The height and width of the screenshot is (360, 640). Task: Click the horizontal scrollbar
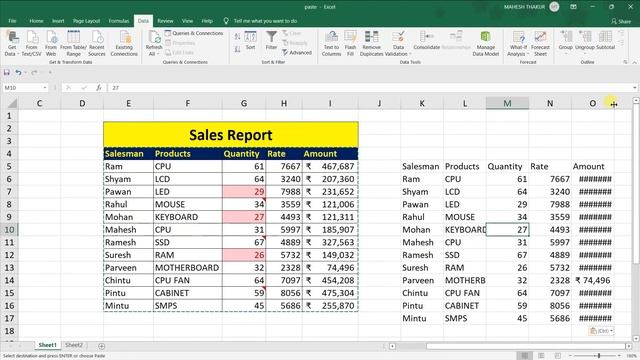pos(526,346)
